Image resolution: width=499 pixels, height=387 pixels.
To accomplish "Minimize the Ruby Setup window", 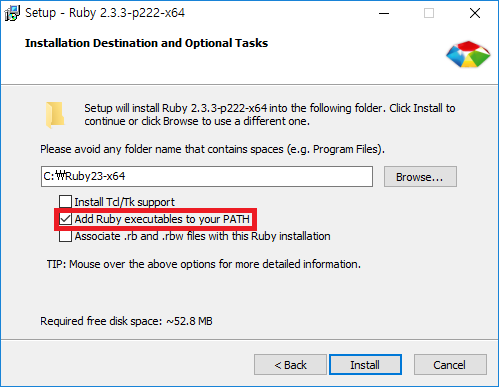I will click(384, 13).
